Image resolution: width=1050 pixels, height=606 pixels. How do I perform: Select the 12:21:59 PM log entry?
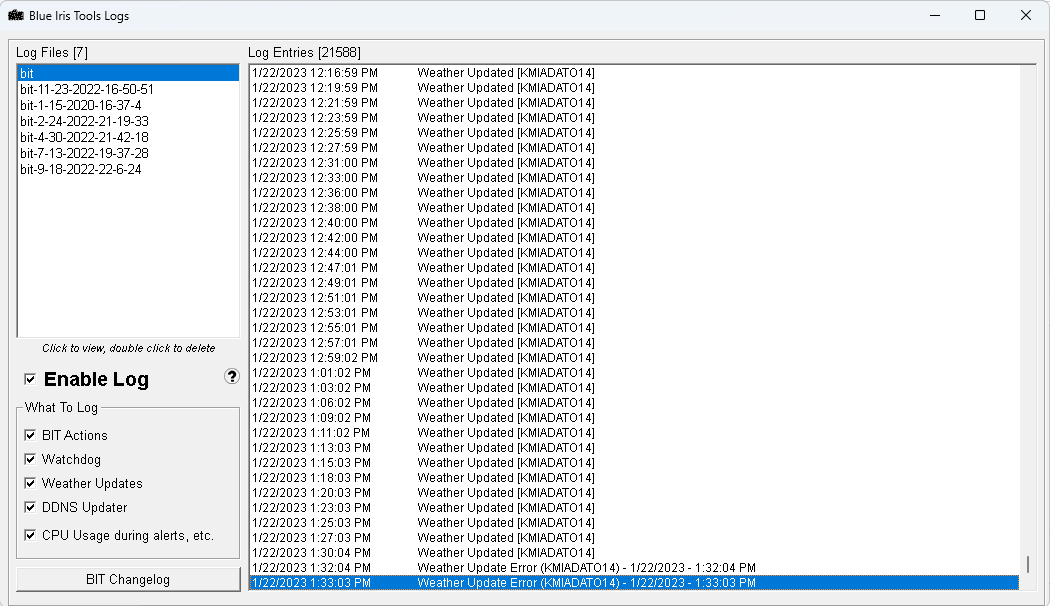[634, 102]
